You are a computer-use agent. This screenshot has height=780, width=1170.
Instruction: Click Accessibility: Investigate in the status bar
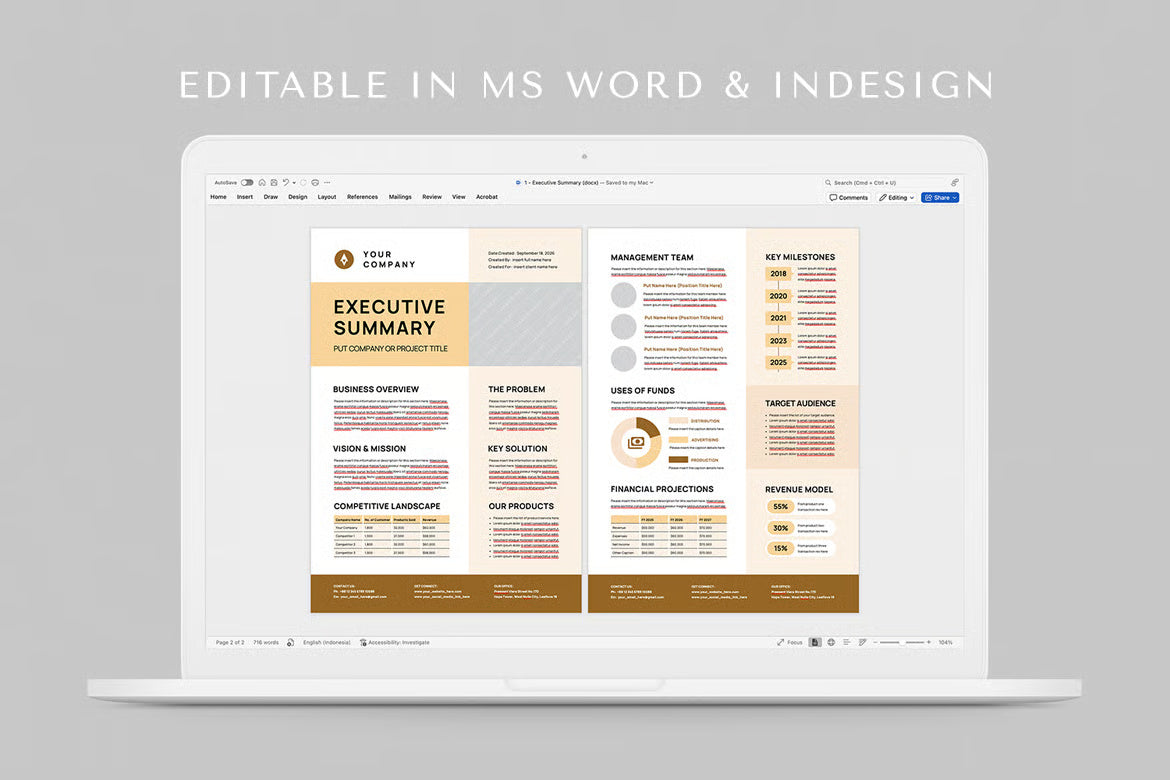click(x=395, y=642)
